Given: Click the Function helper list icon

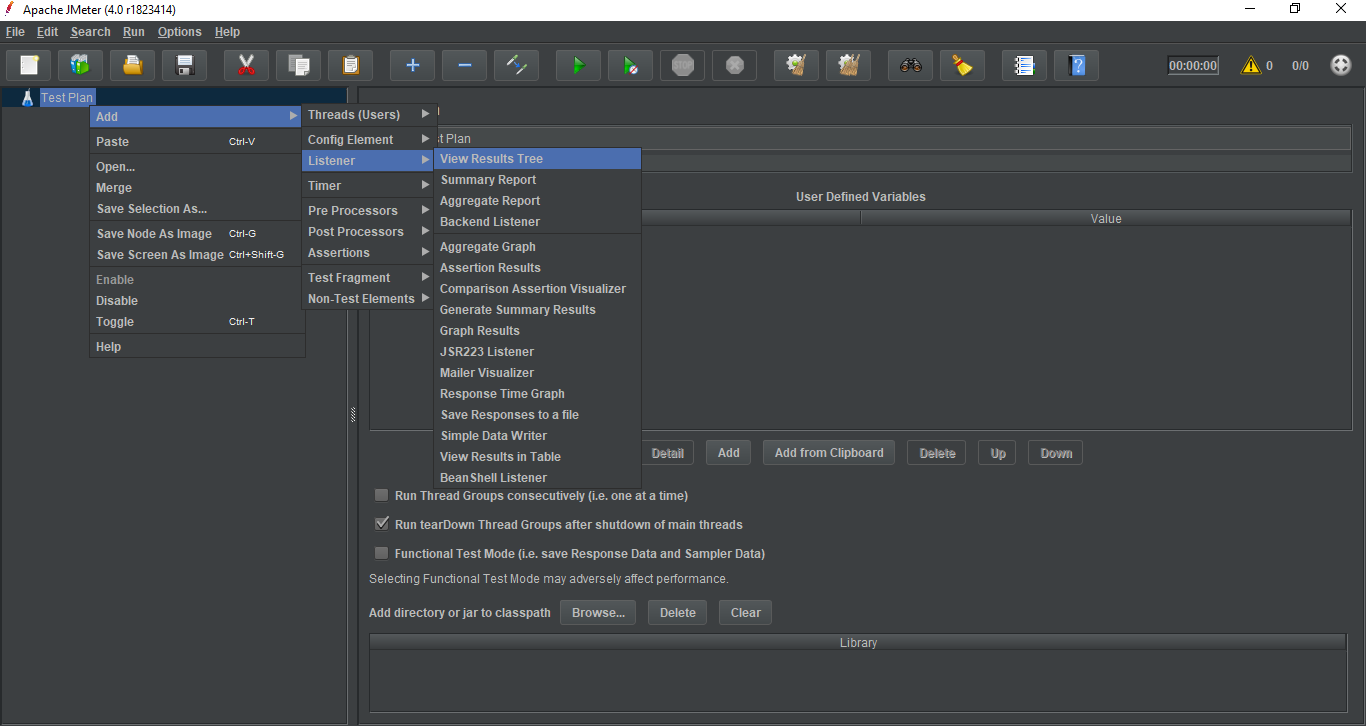Looking at the screenshot, I should click(1023, 66).
